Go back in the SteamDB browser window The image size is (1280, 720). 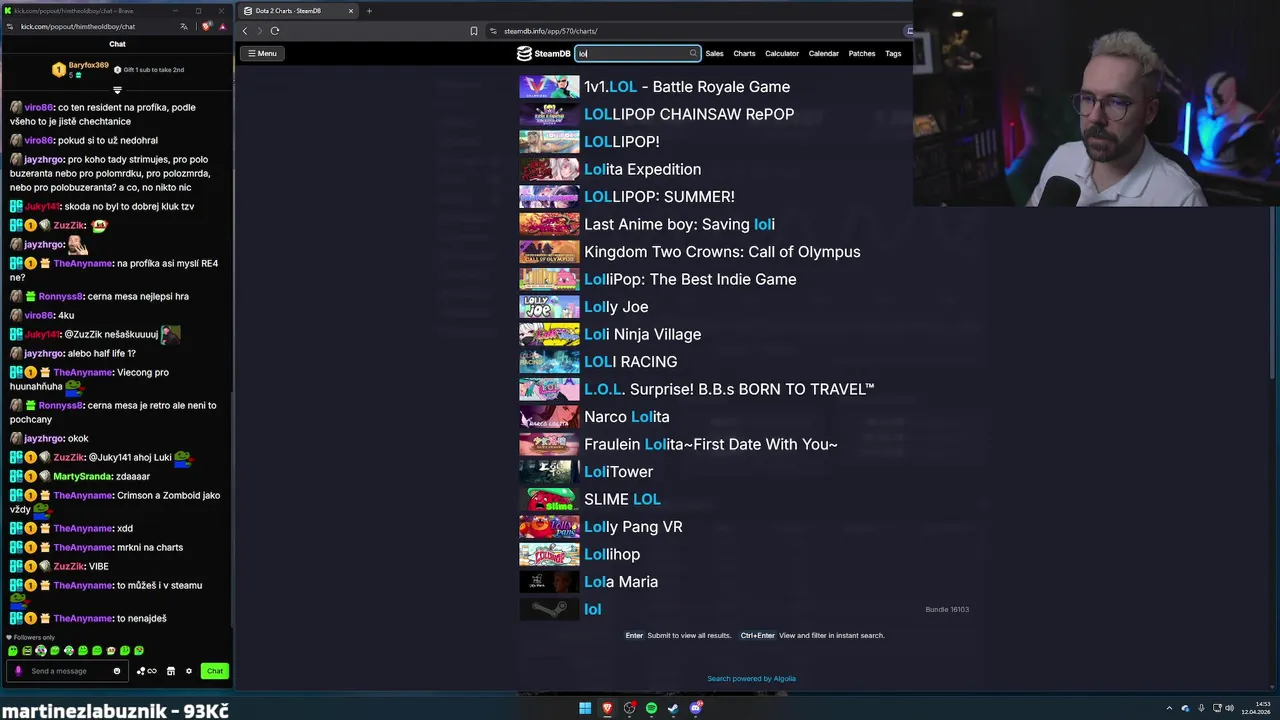pos(245,31)
